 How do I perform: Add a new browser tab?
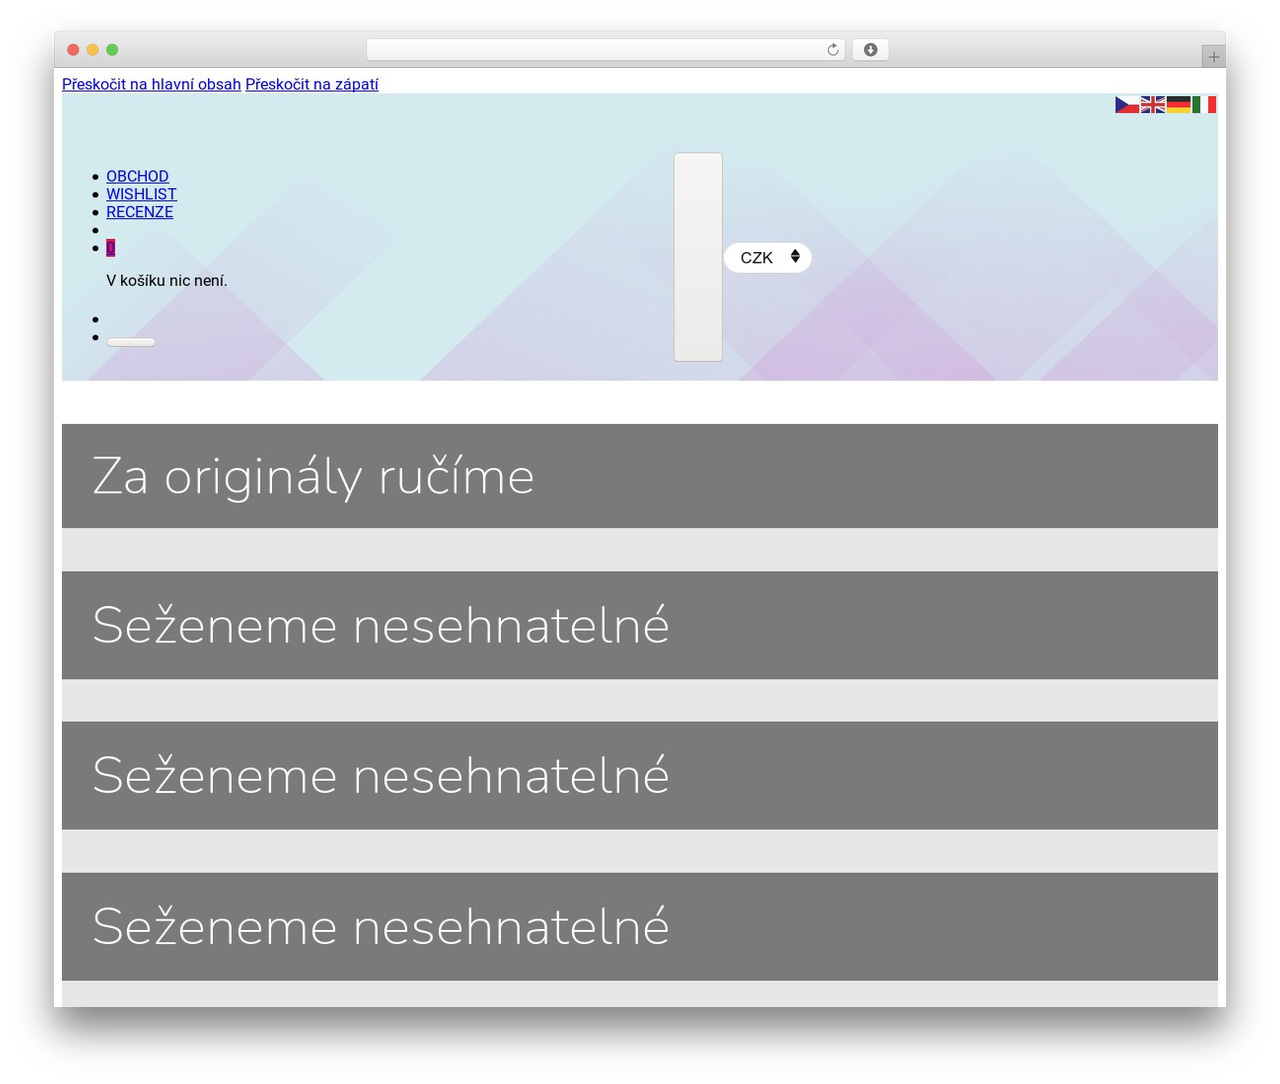click(x=1213, y=57)
